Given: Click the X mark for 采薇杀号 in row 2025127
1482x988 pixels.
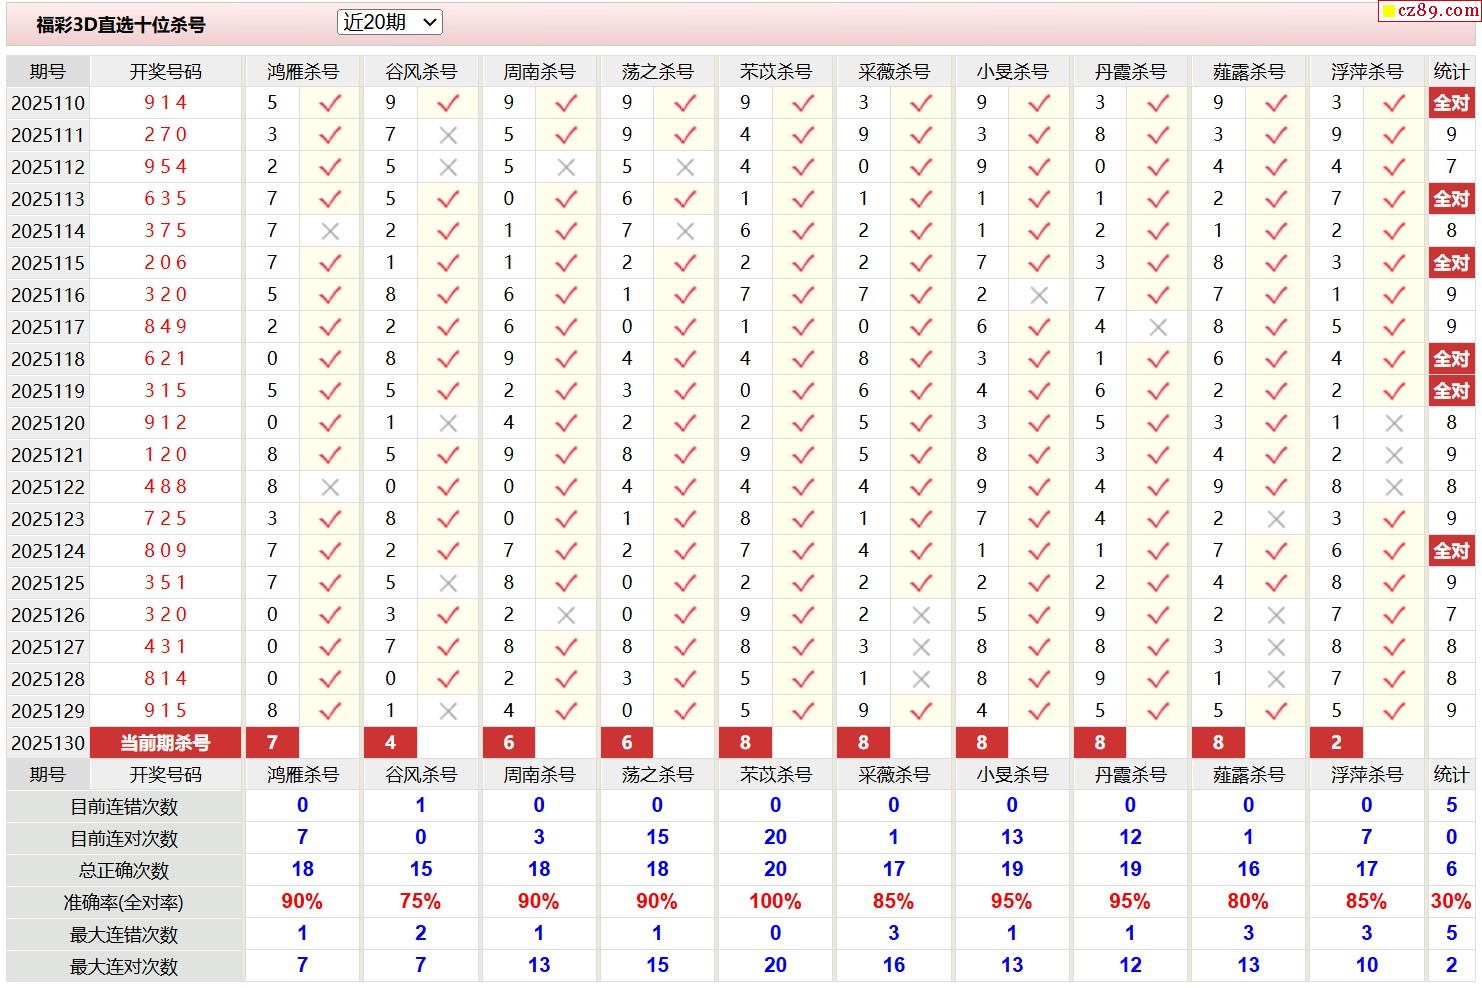Looking at the screenshot, I should click(921, 647).
